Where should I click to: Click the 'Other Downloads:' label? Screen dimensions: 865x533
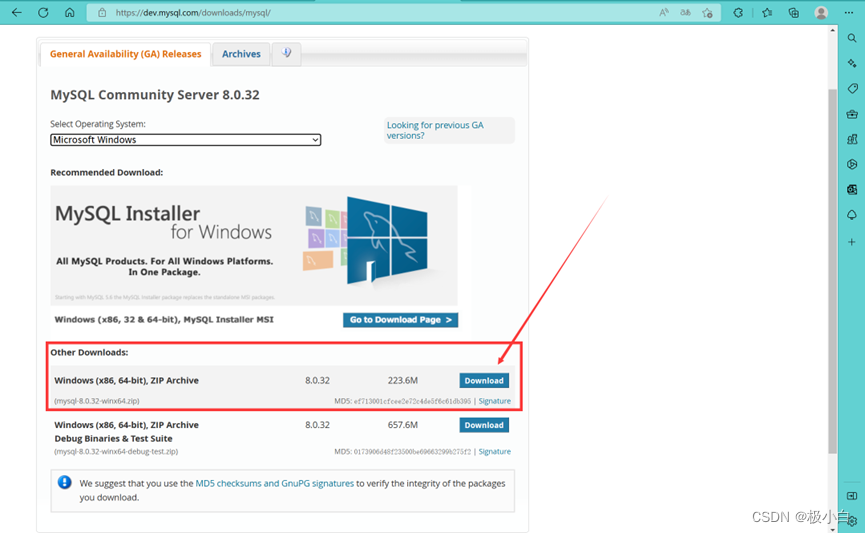89,352
